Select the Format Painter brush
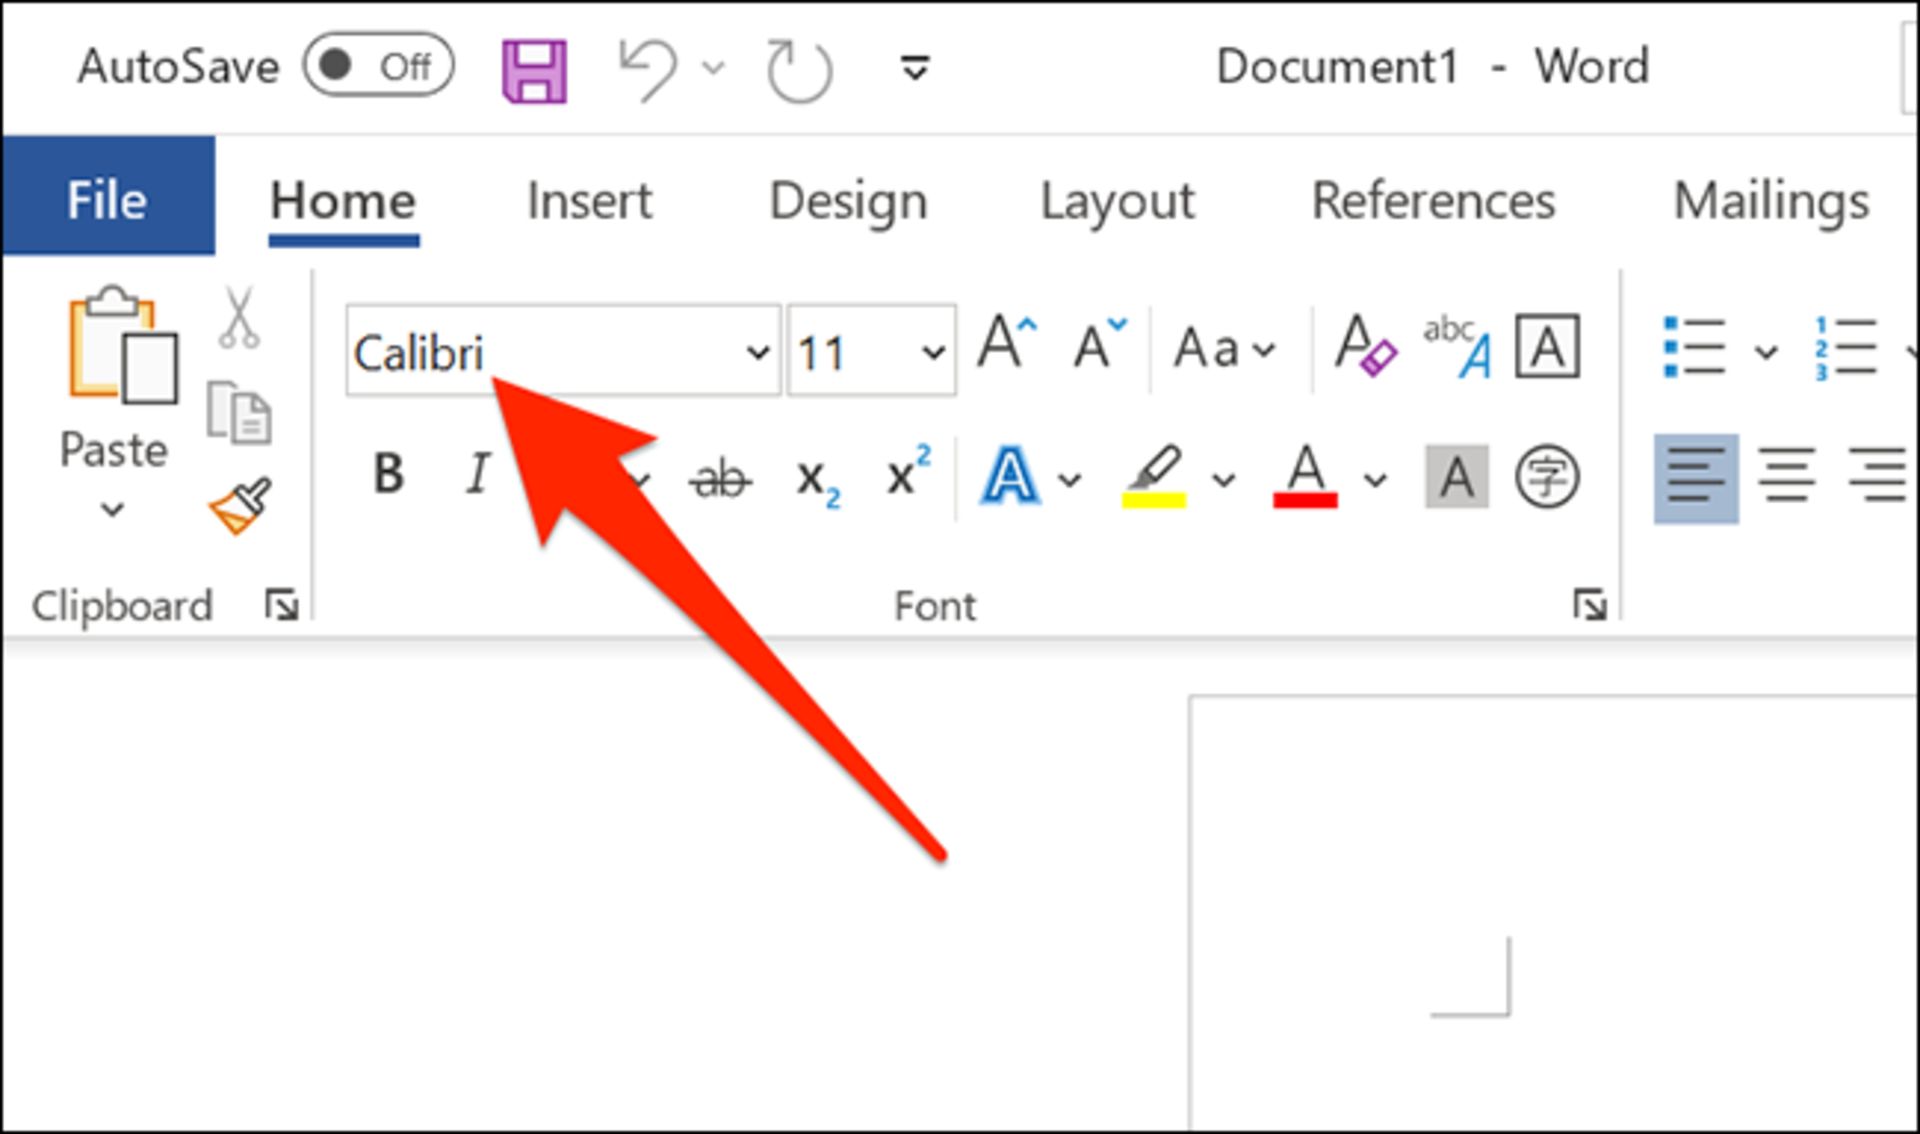The height and width of the screenshot is (1134, 1920). point(241,505)
